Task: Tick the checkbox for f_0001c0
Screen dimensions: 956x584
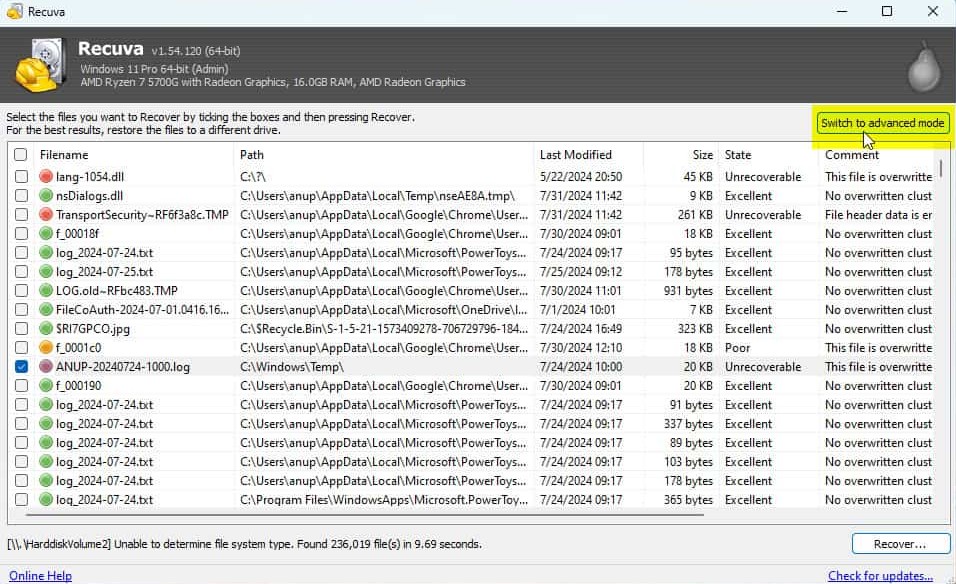Action: (21, 347)
